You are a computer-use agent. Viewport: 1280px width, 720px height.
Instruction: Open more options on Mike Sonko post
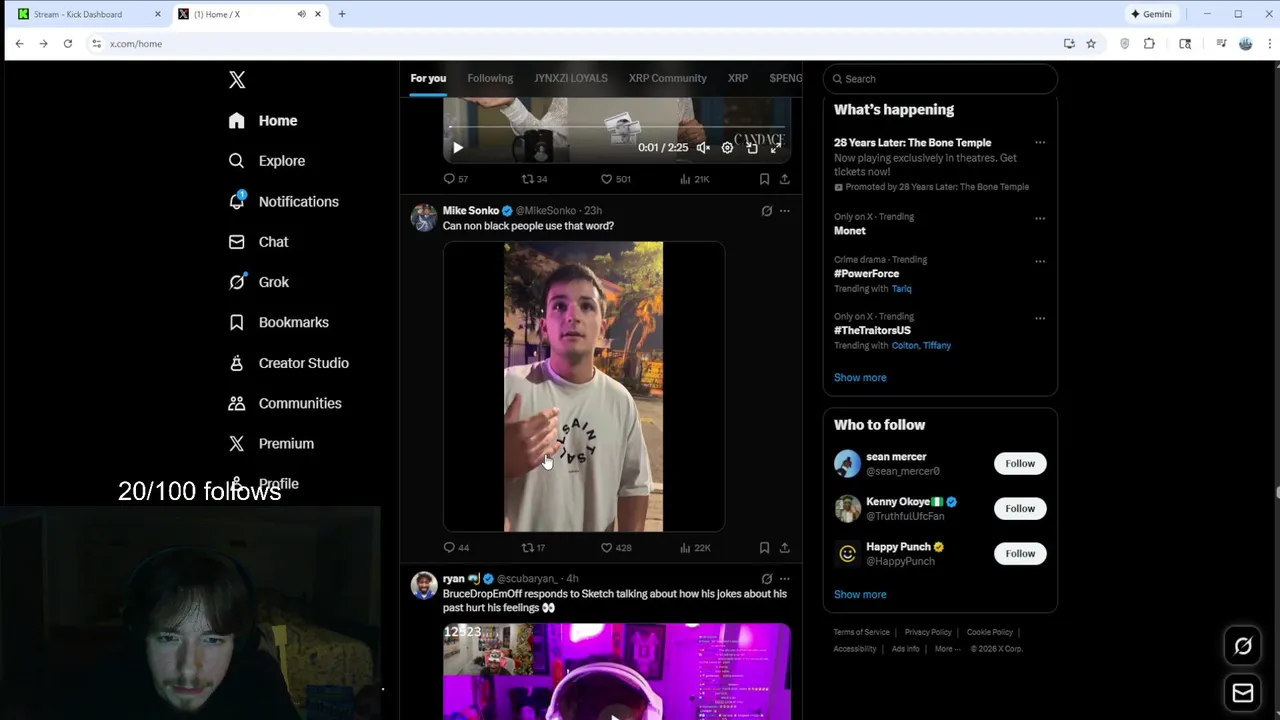click(784, 211)
